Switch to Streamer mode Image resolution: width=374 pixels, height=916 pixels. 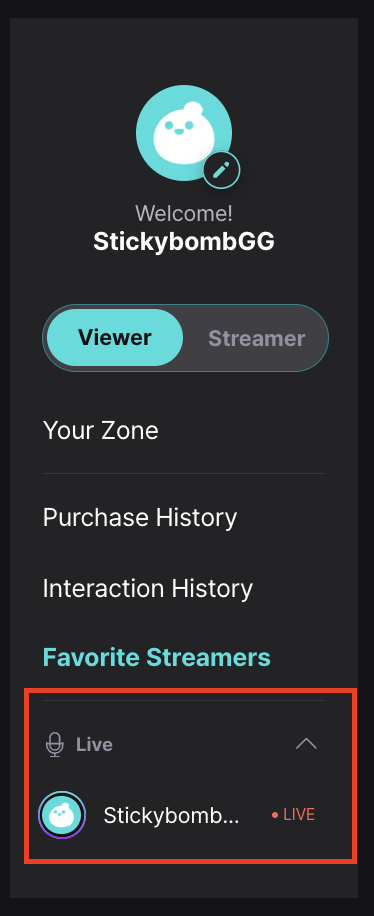257,338
